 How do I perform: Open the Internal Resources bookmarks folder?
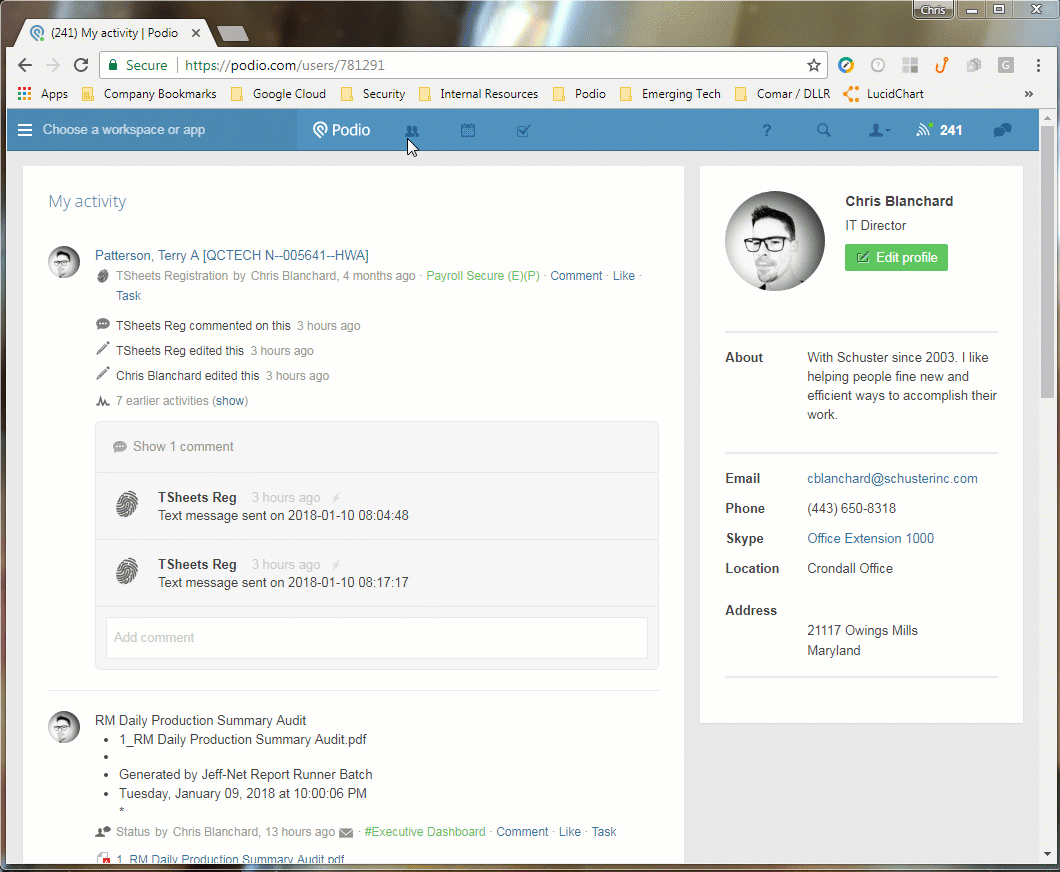(x=479, y=94)
